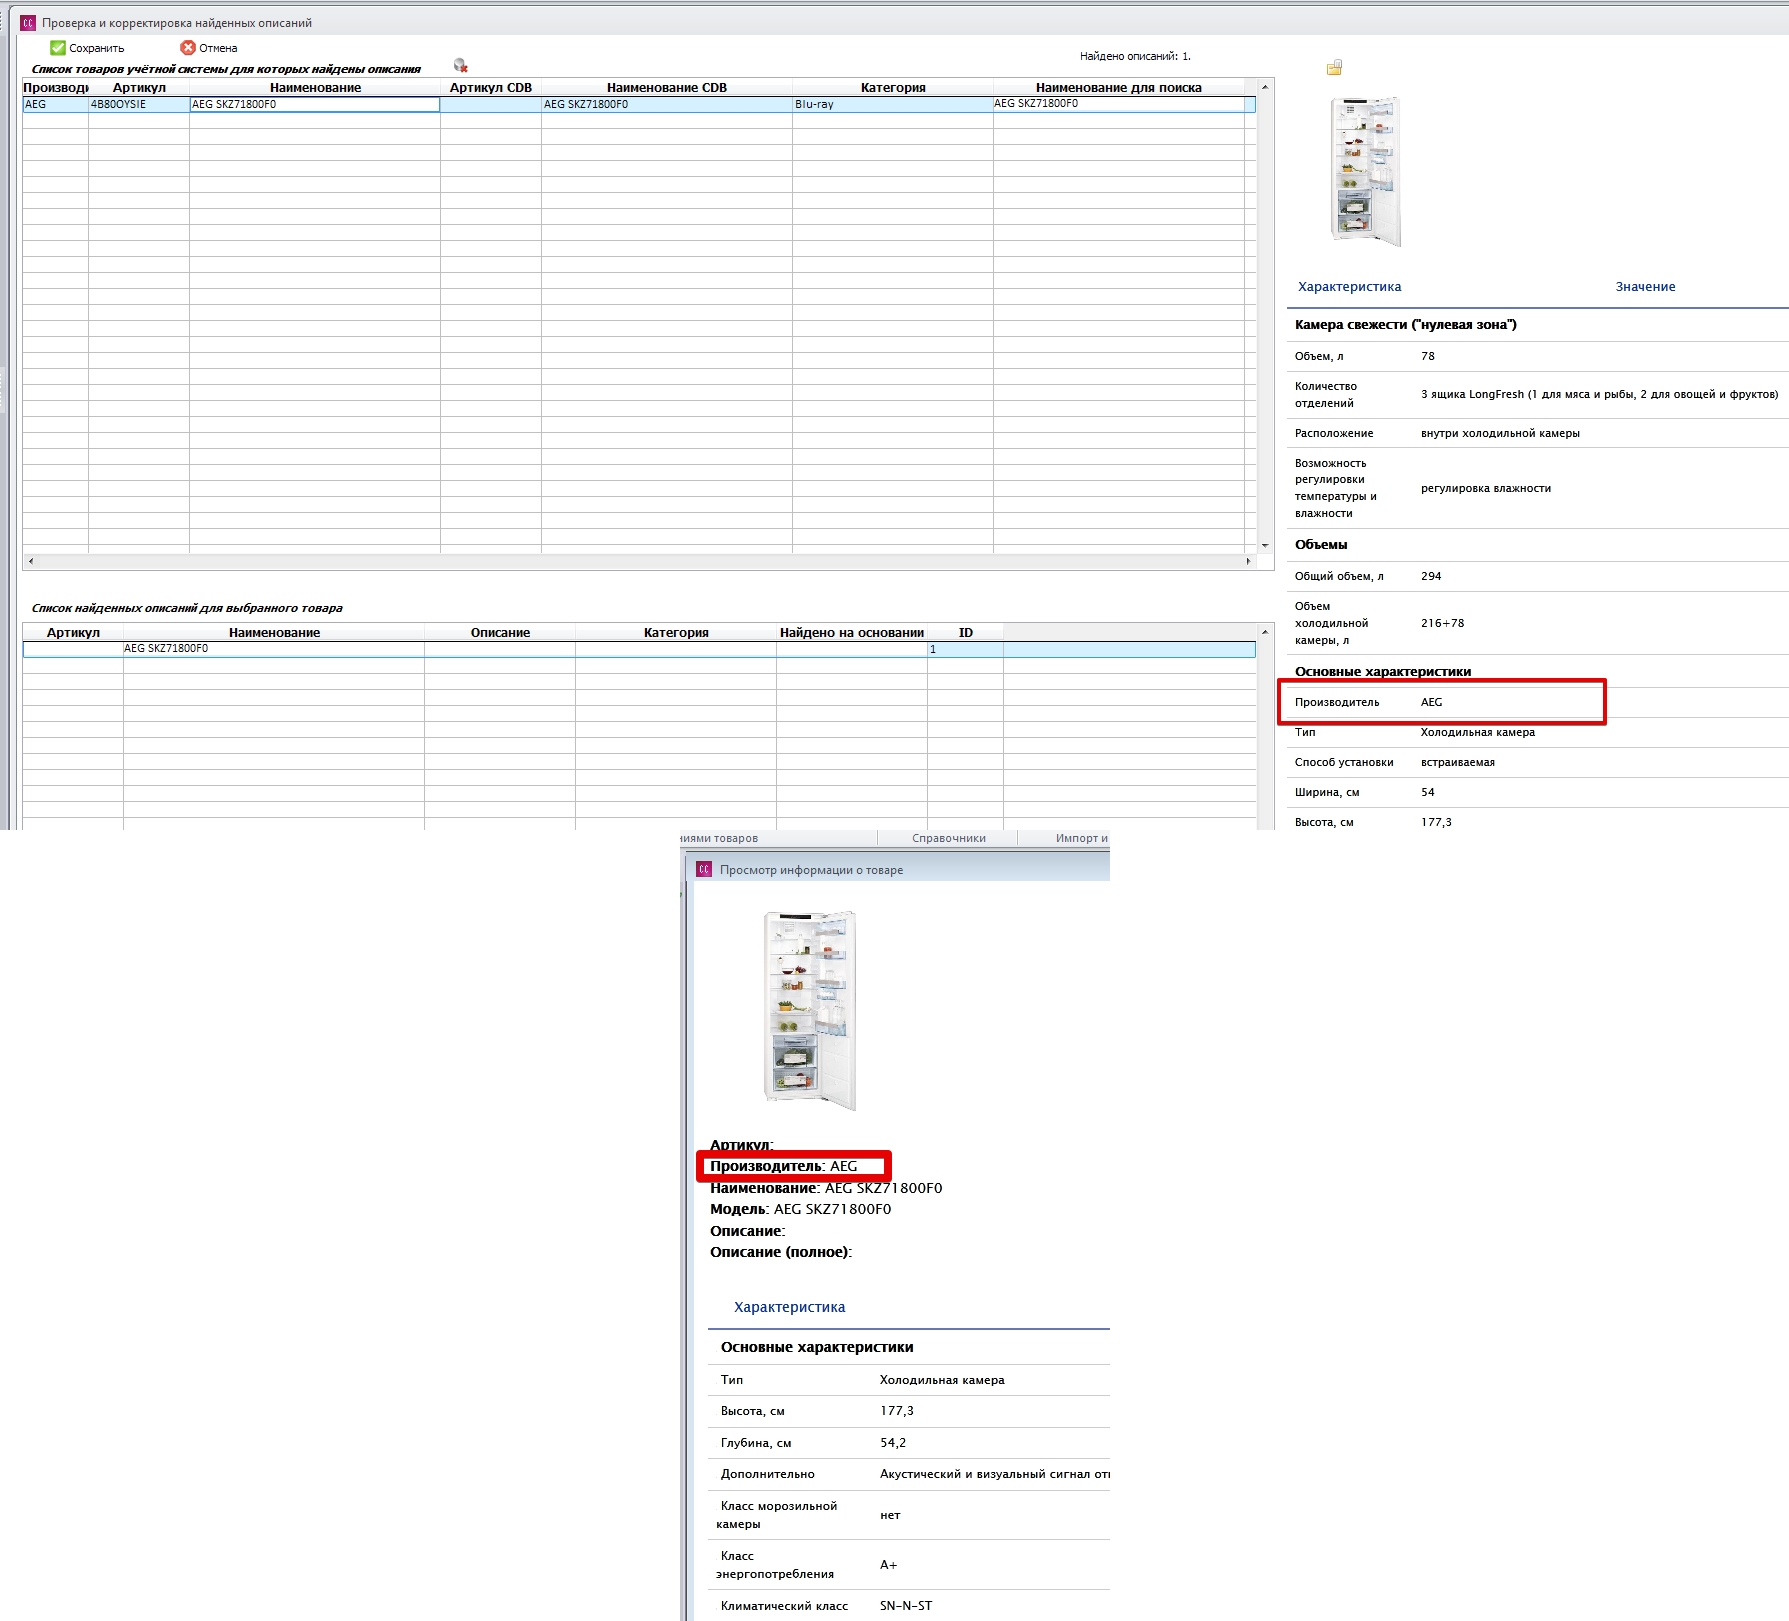Click the top table vertical scrollbar up arrow
The height and width of the screenshot is (1621, 1789).
1265,87
